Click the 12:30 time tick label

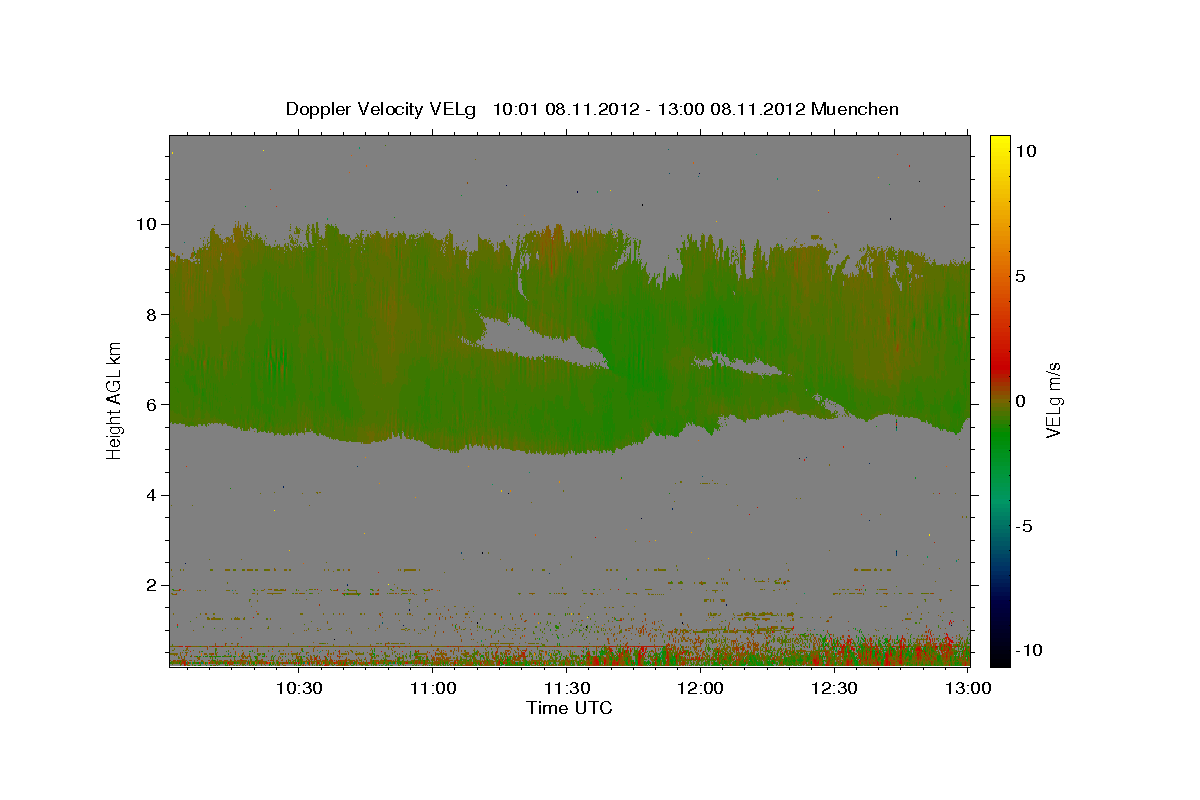(834, 688)
